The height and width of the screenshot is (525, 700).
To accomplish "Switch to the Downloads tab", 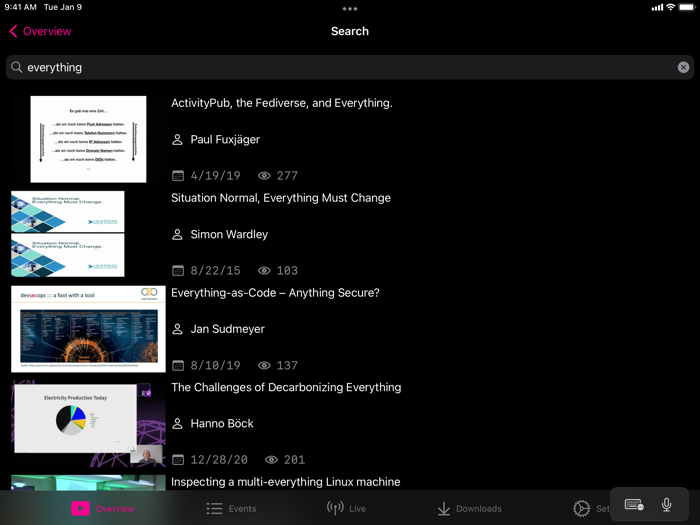I will click(x=469, y=508).
